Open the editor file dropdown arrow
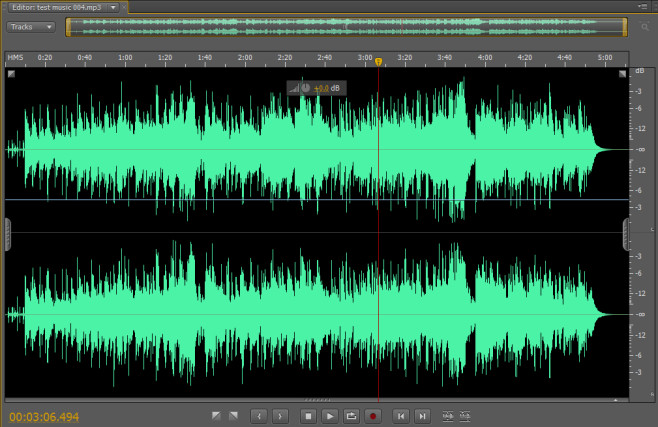Image resolution: width=658 pixels, height=427 pixels. [x=113, y=7]
